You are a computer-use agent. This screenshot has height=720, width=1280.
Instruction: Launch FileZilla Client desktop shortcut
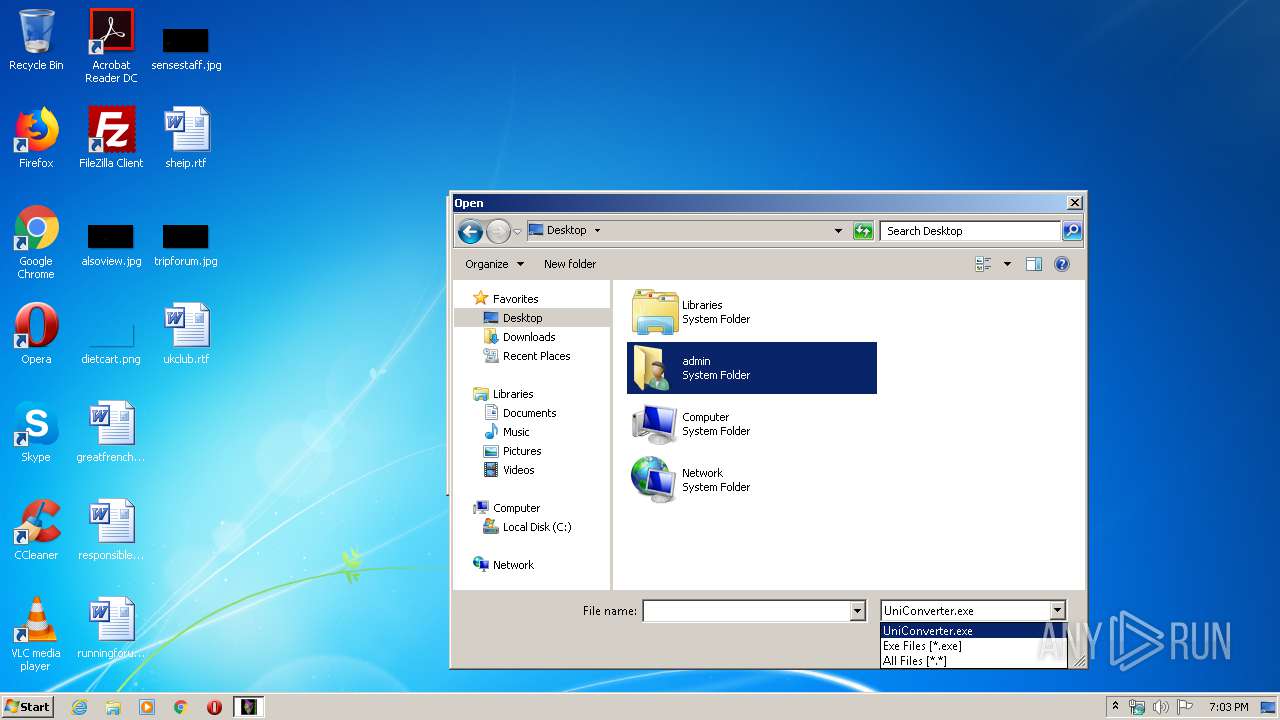tap(111, 138)
